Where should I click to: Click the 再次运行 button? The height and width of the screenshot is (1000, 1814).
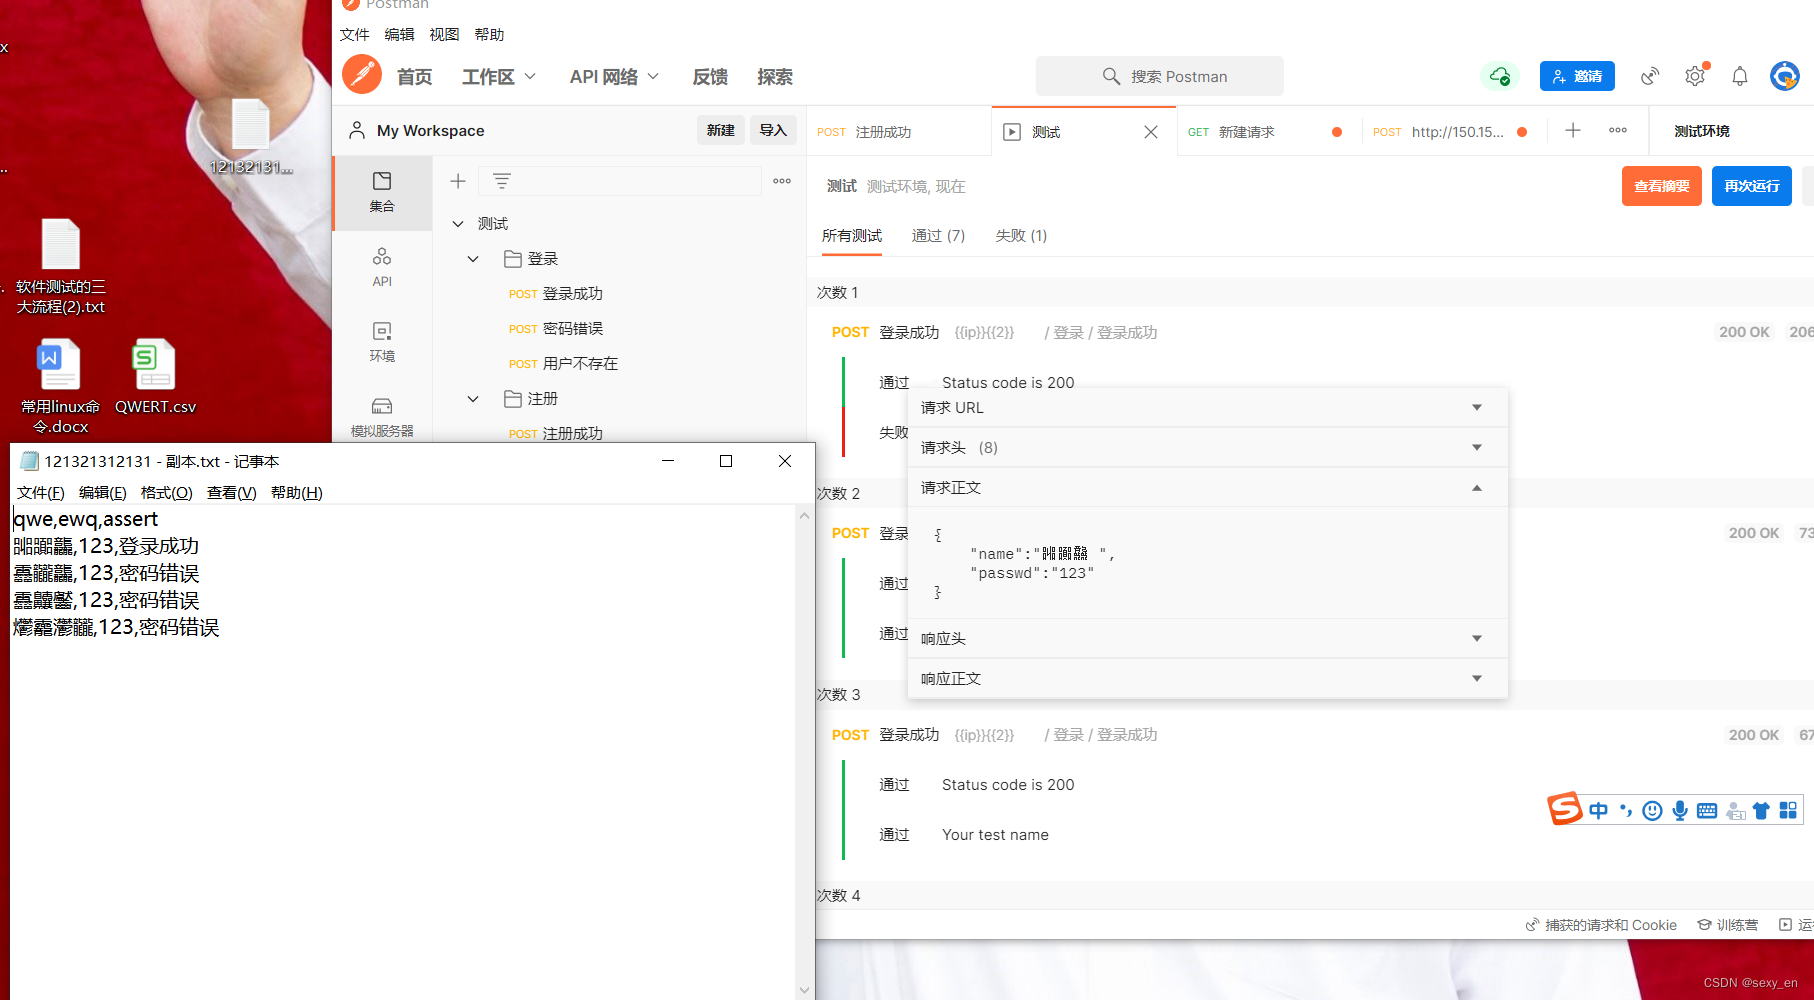(x=1751, y=186)
